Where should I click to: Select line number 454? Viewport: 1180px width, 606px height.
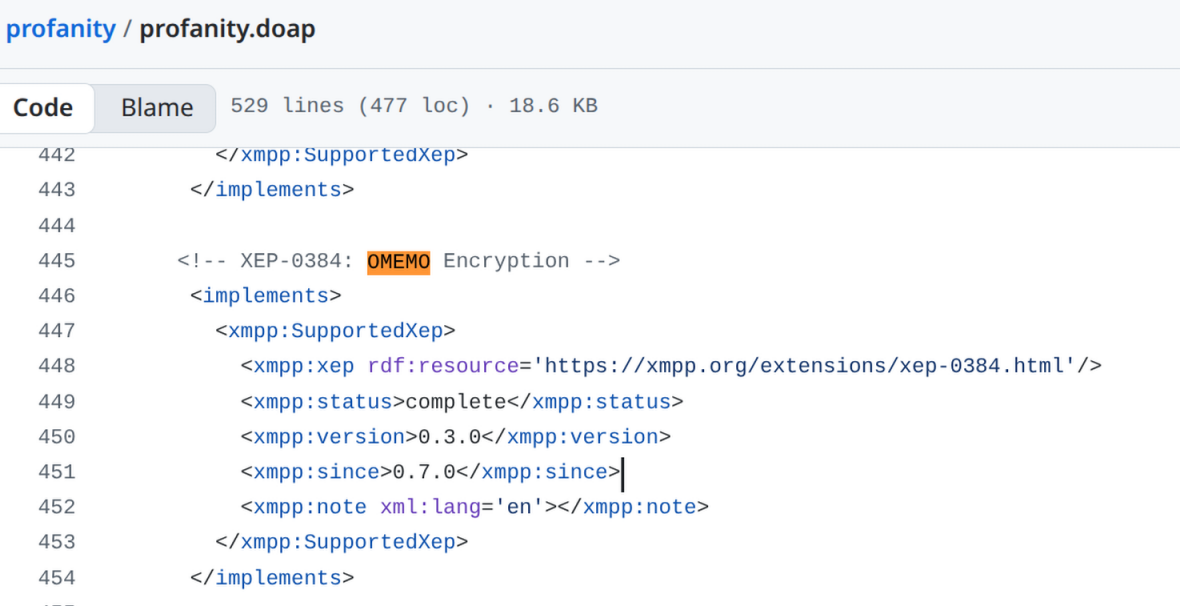coord(57,578)
